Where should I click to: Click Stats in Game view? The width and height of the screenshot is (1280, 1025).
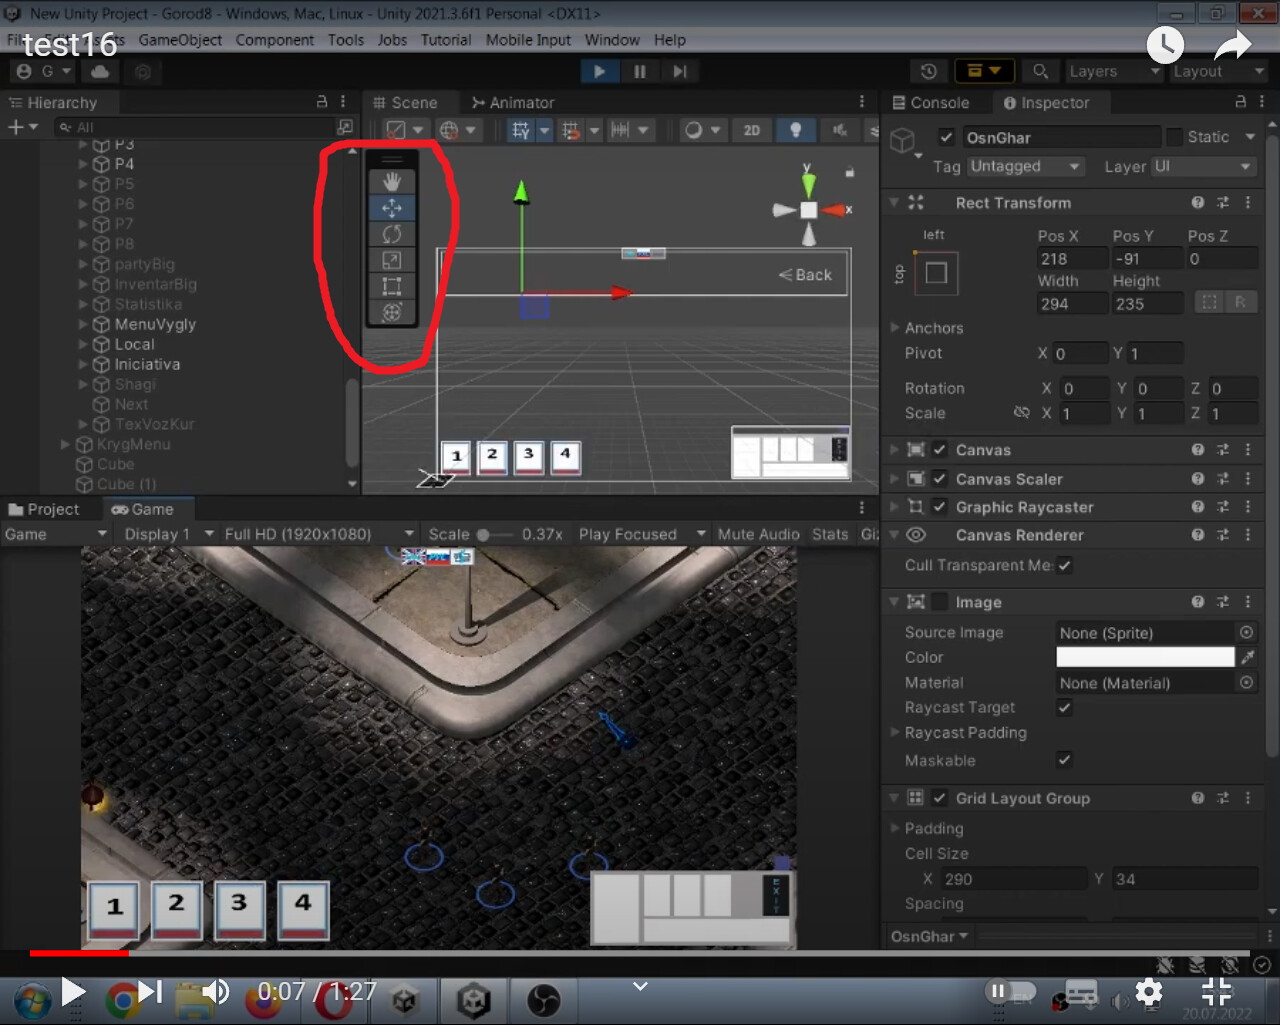830,534
